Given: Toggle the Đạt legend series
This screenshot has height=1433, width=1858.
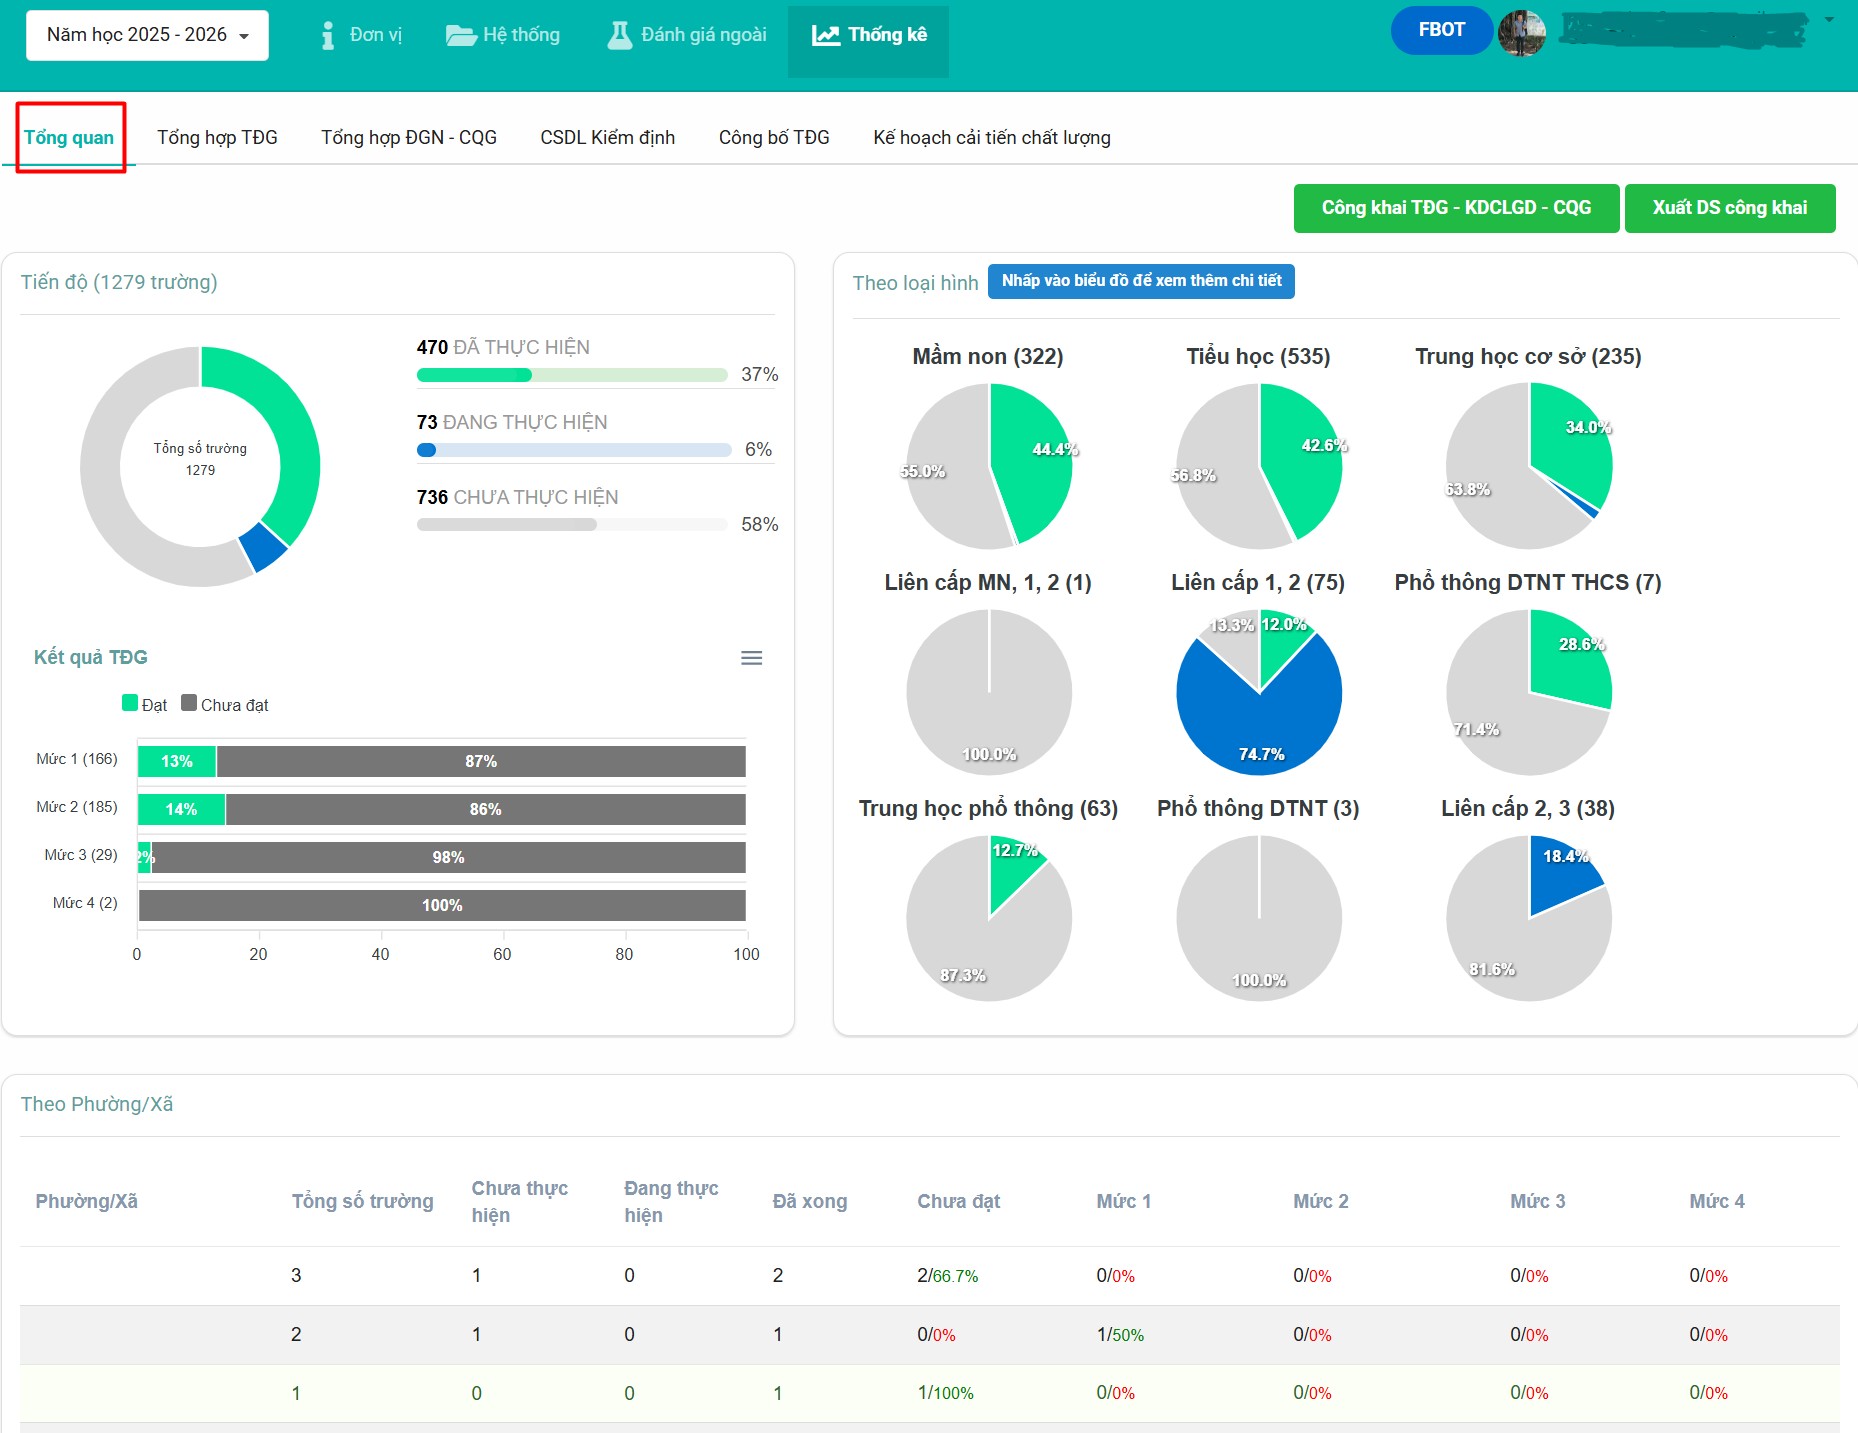Looking at the screenshot, I should (x=145, y=704).
